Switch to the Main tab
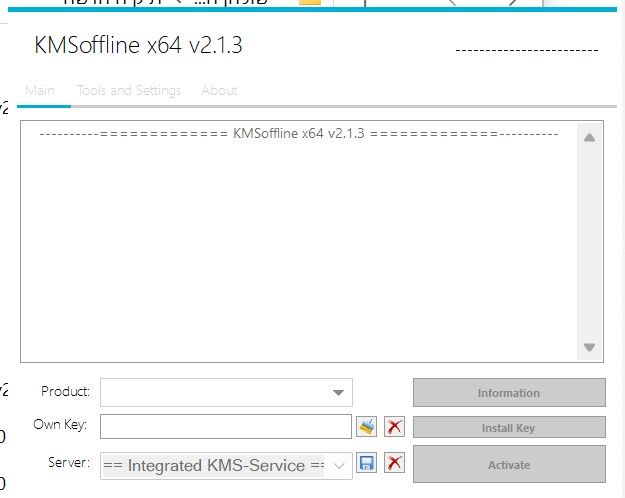Image resolution: width=625 pixels, height=498 pixels. pos(40,91)
